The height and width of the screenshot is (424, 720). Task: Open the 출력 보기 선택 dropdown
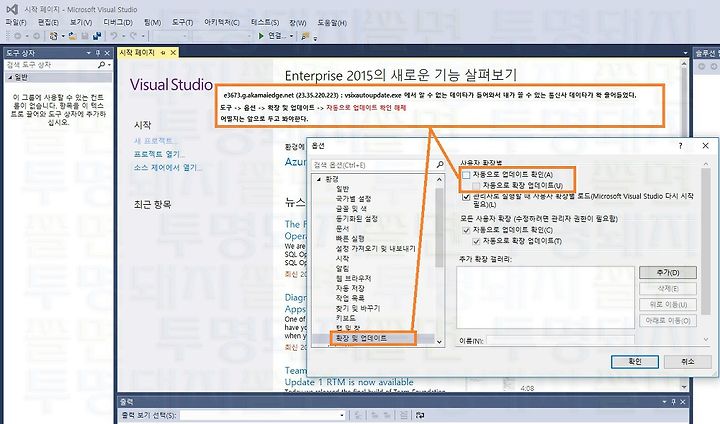[x=342, y=415]
